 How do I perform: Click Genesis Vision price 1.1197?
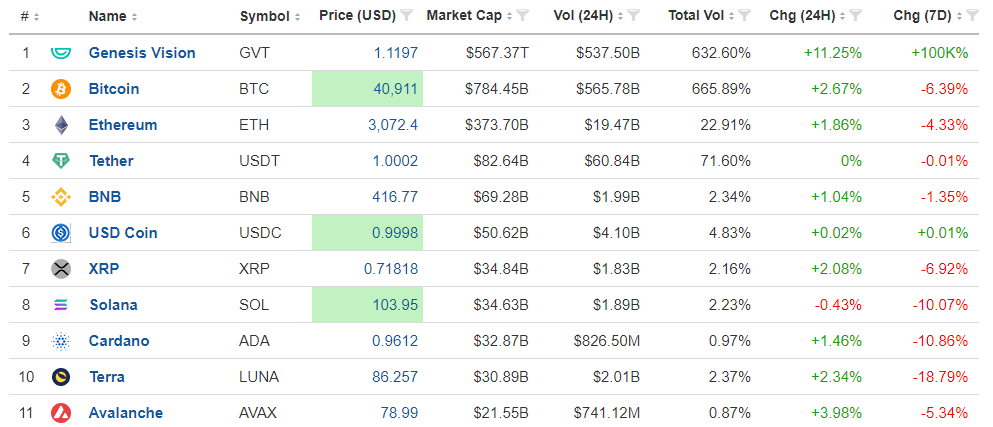[395, 53]
